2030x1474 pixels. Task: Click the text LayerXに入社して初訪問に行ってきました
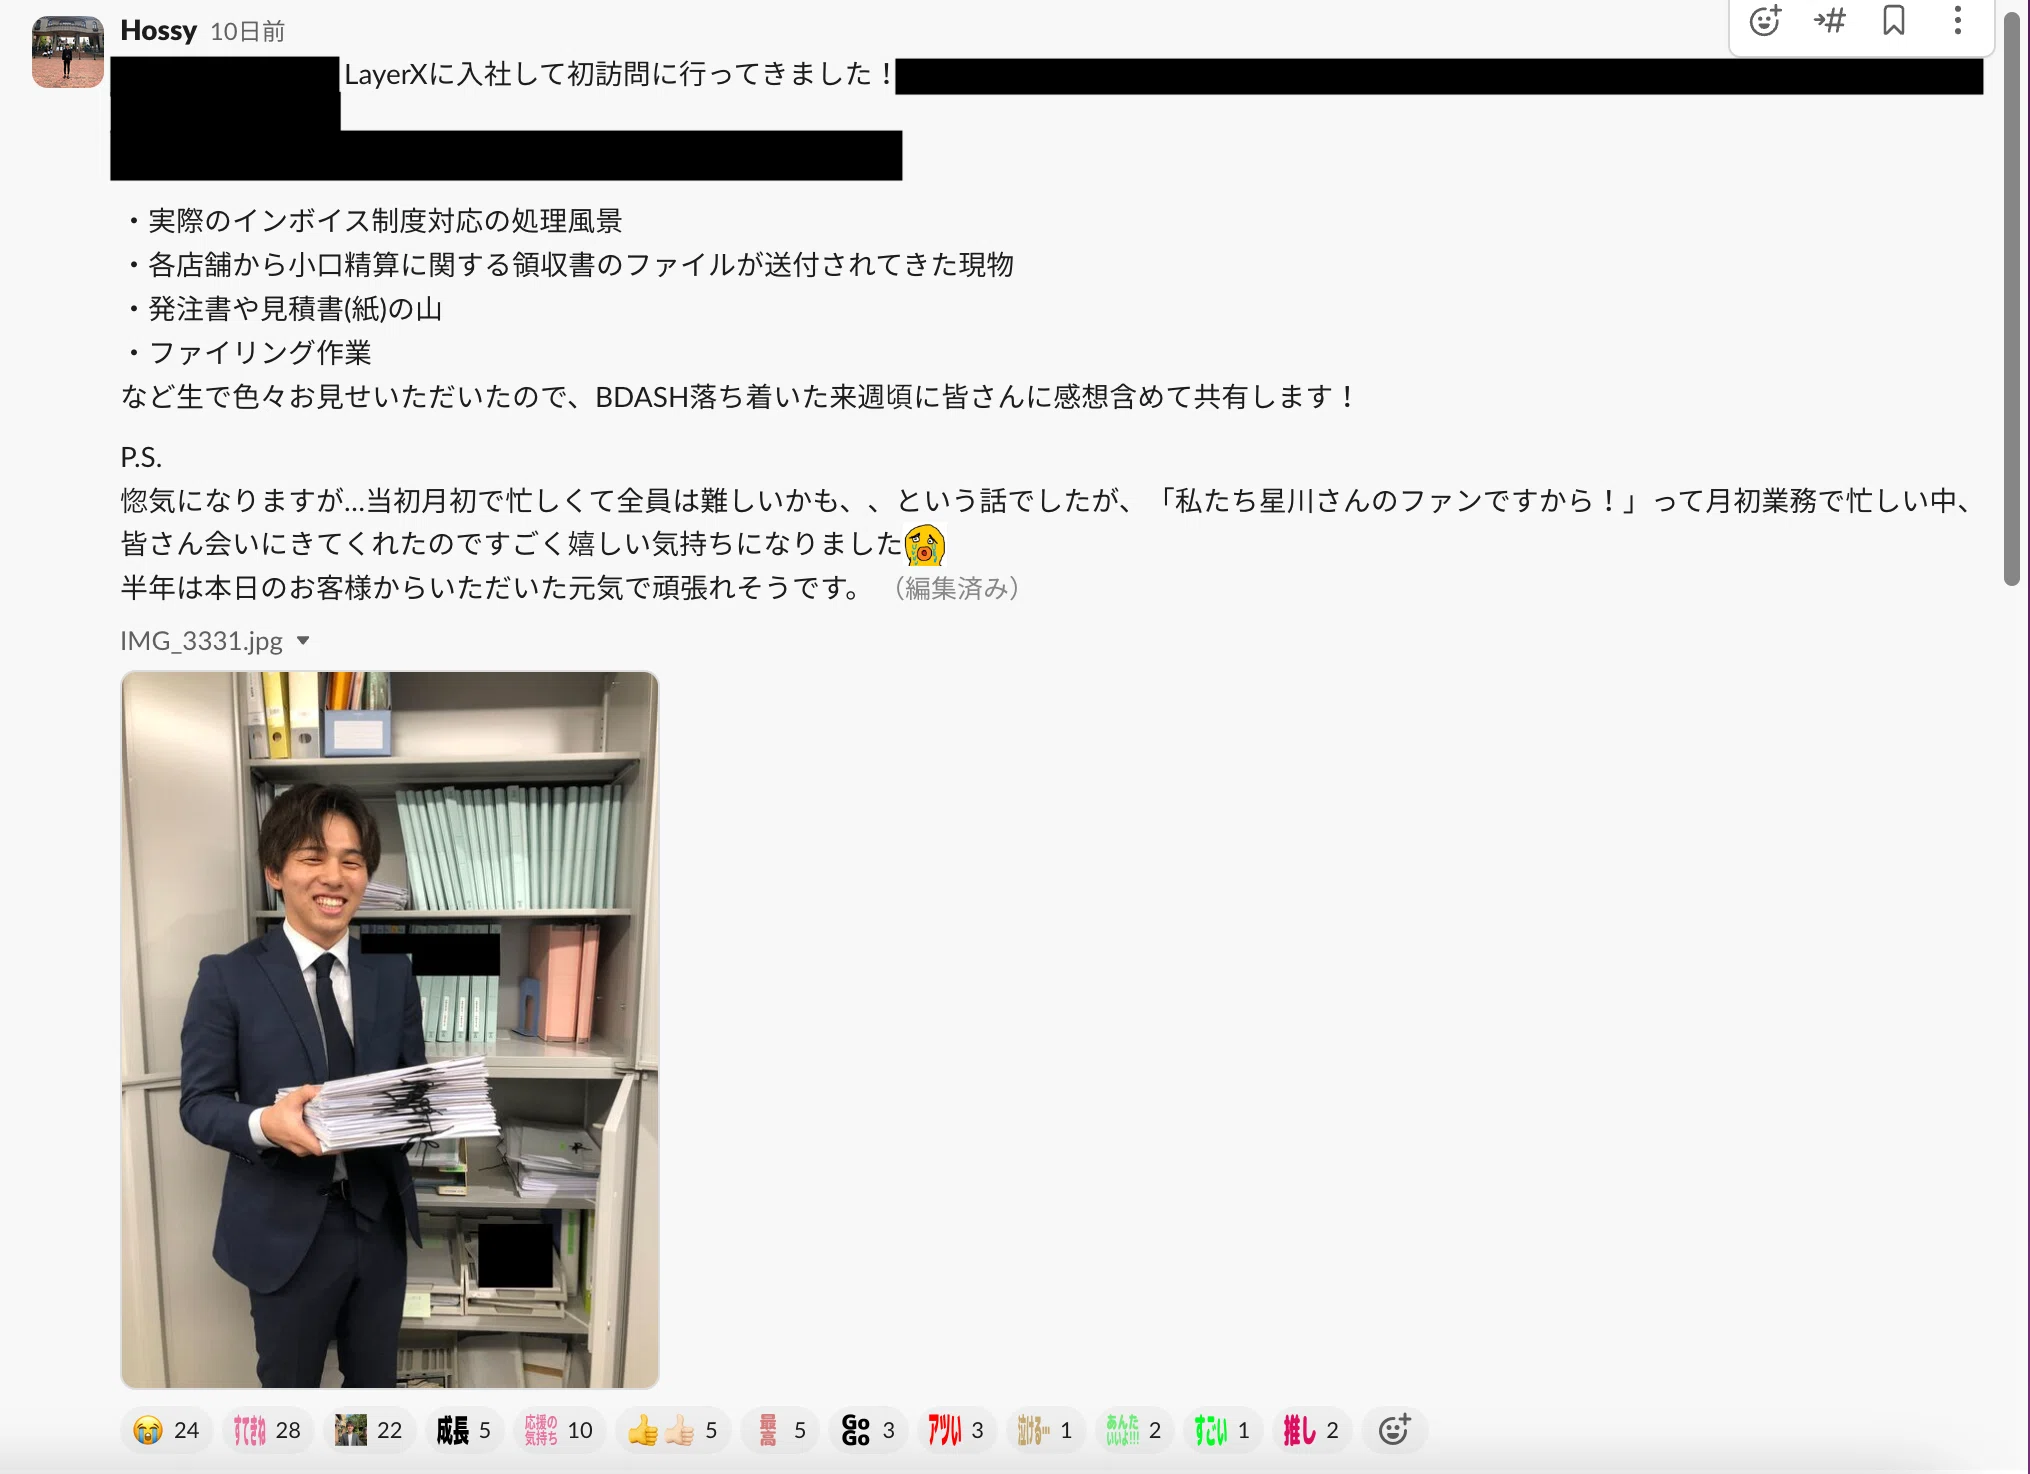(x=617, y=74)
